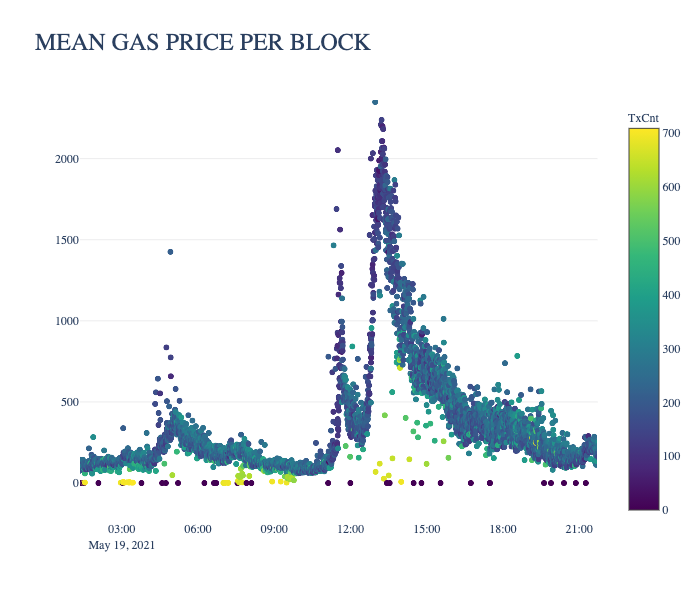Screen dimensions: 700x600
Task: Click the isolated data point near 2050 before 12:00
Action: [x=338, y=150]
